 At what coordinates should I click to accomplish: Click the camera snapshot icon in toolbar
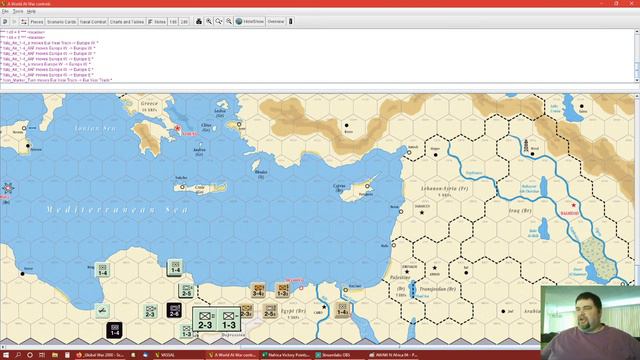point(199,22)
